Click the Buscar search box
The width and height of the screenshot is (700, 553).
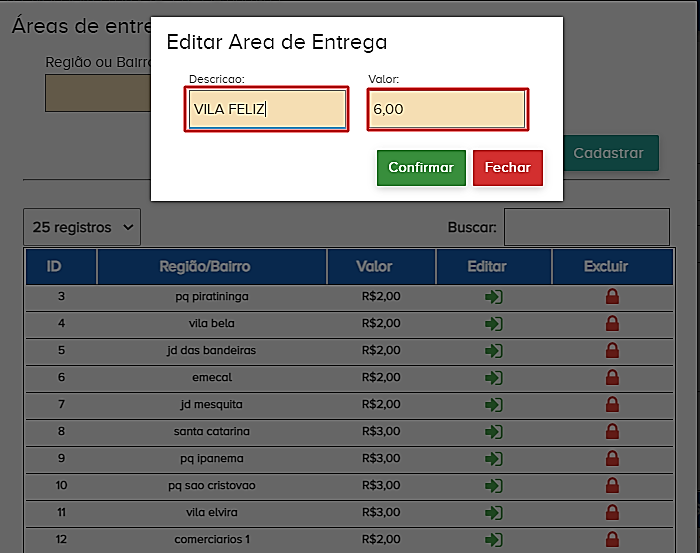click(586, 227)
